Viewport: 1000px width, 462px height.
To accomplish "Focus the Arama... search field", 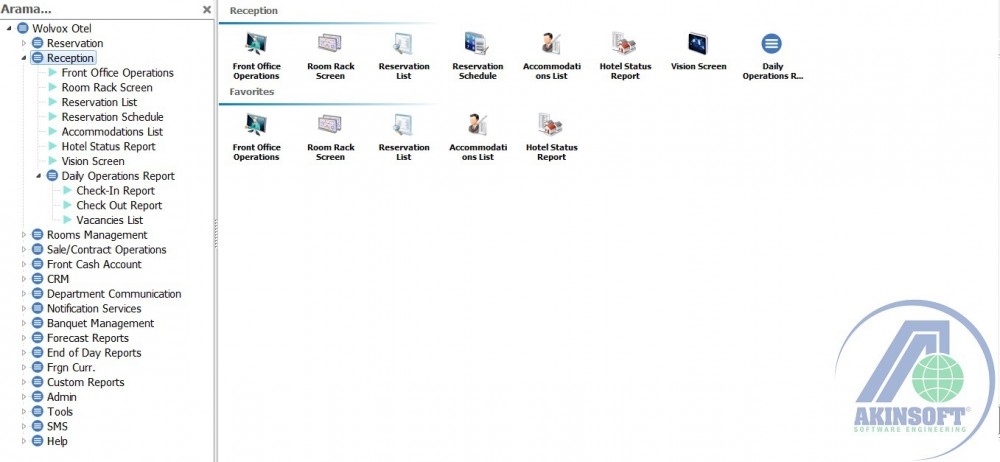I will pyautogui.click(x=99, y=10).
